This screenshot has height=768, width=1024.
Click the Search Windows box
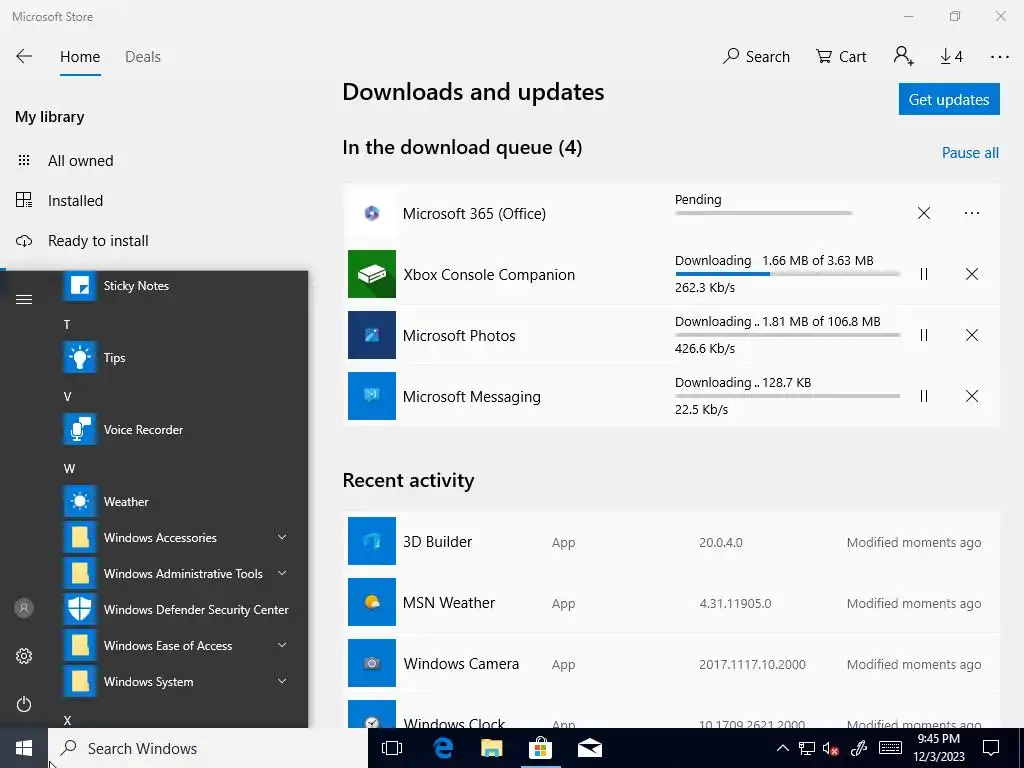tap(208, 748)
